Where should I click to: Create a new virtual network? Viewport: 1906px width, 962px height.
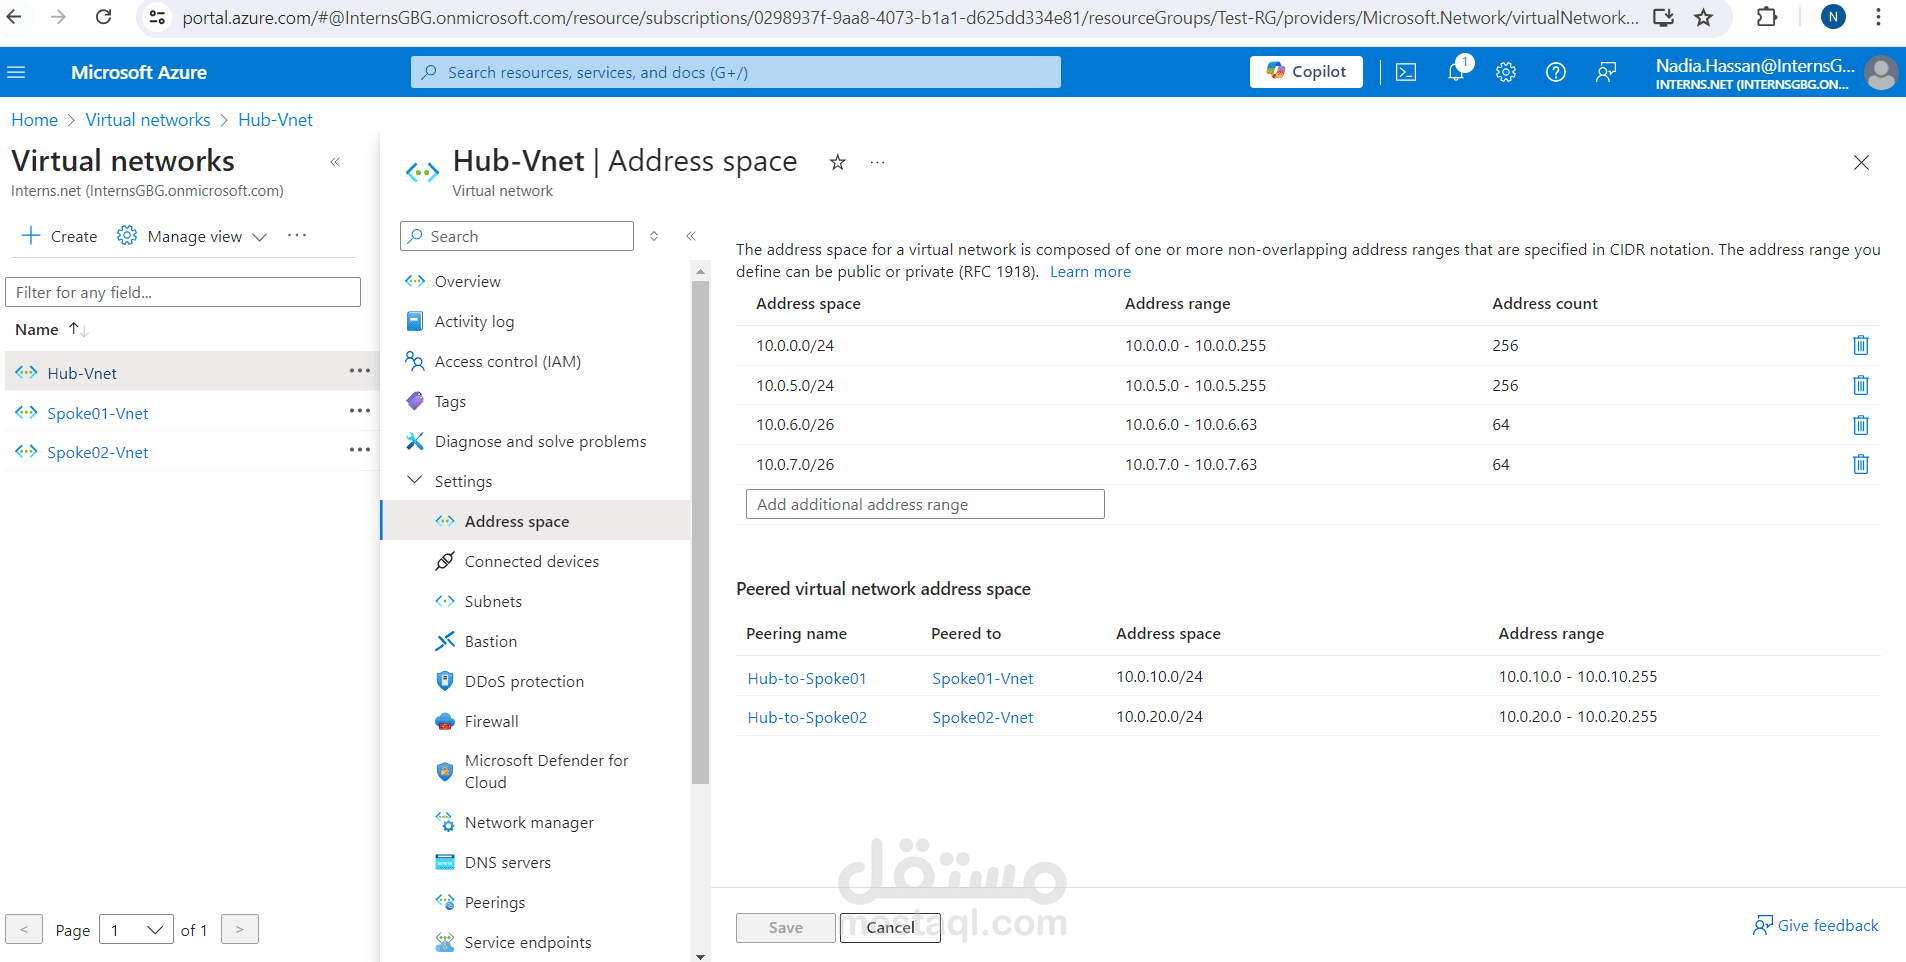click(x=60, y=236)
